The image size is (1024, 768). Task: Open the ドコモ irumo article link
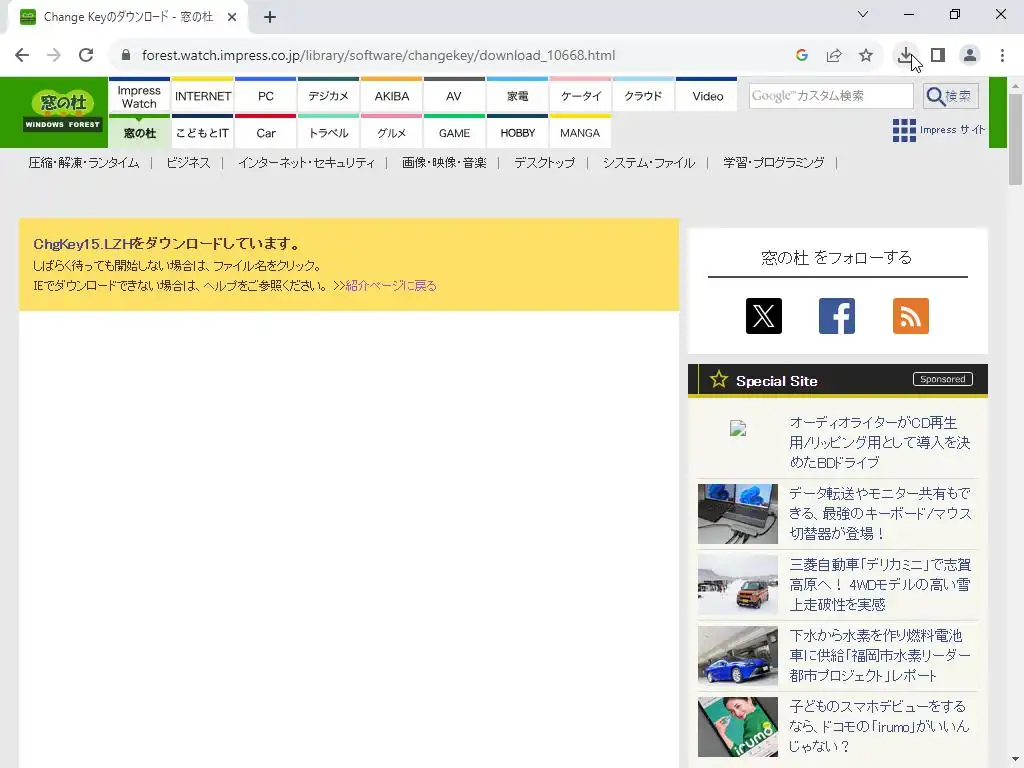(878, 726)
